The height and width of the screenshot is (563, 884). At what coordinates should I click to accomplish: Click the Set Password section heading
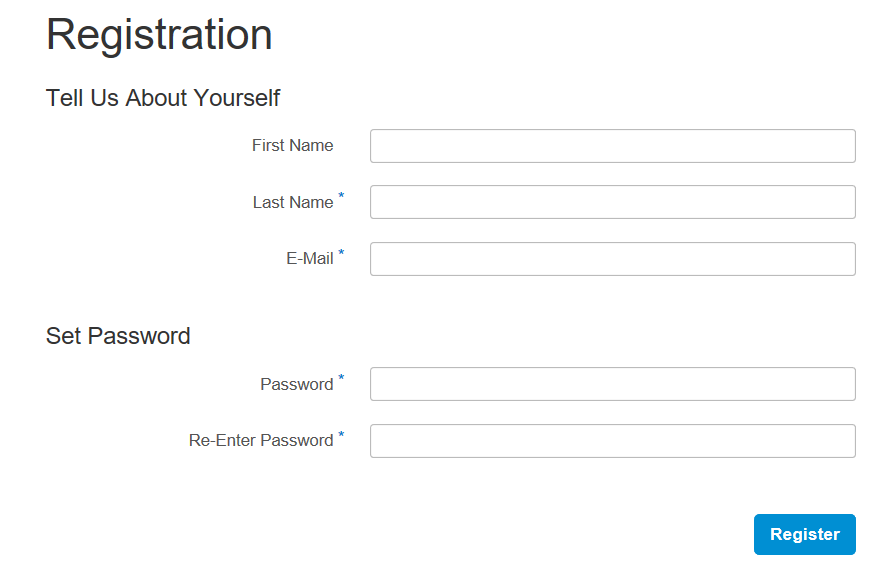click(118, 336)
